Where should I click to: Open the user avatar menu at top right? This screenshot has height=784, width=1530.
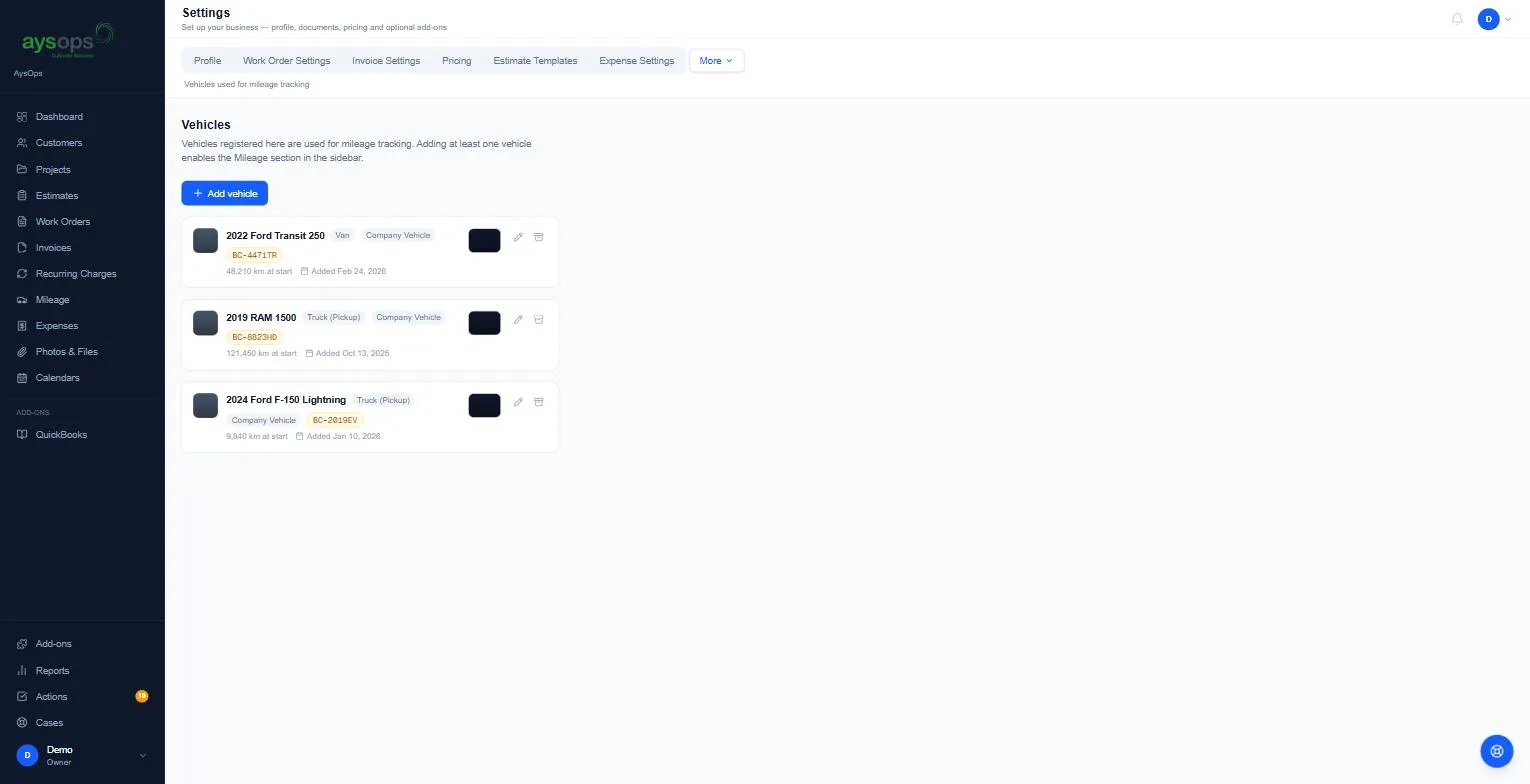[1494, 19]
